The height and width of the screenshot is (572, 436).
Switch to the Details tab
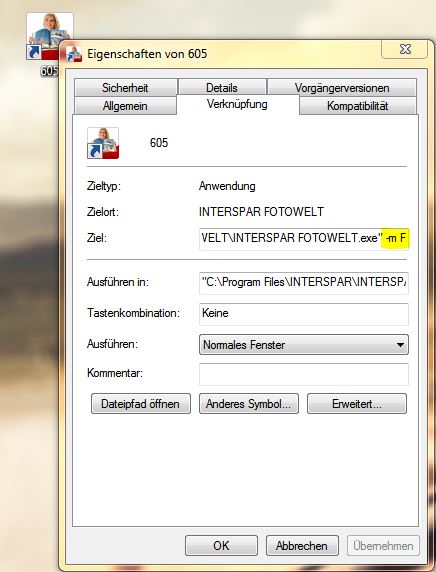[222, 88]
